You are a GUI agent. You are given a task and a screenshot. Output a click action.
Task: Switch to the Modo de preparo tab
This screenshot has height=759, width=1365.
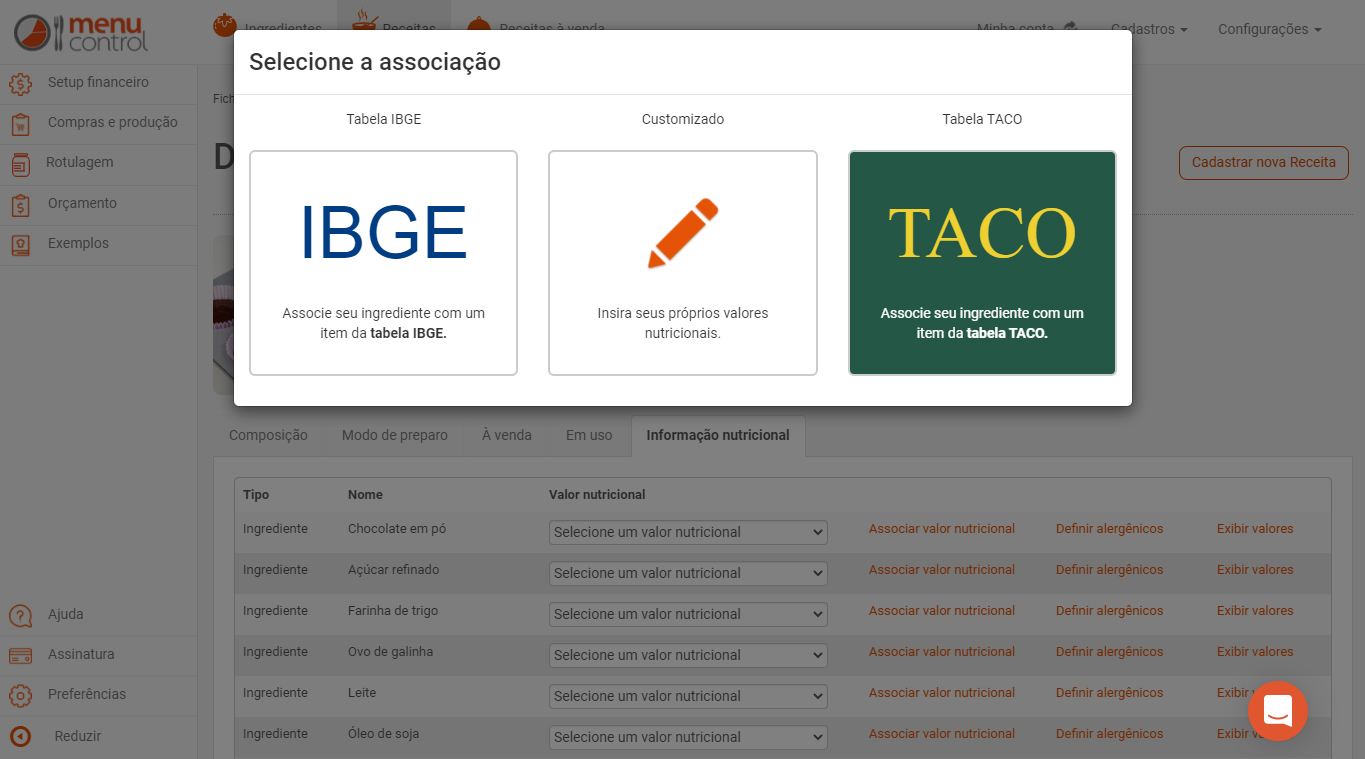tap(395, 436)
